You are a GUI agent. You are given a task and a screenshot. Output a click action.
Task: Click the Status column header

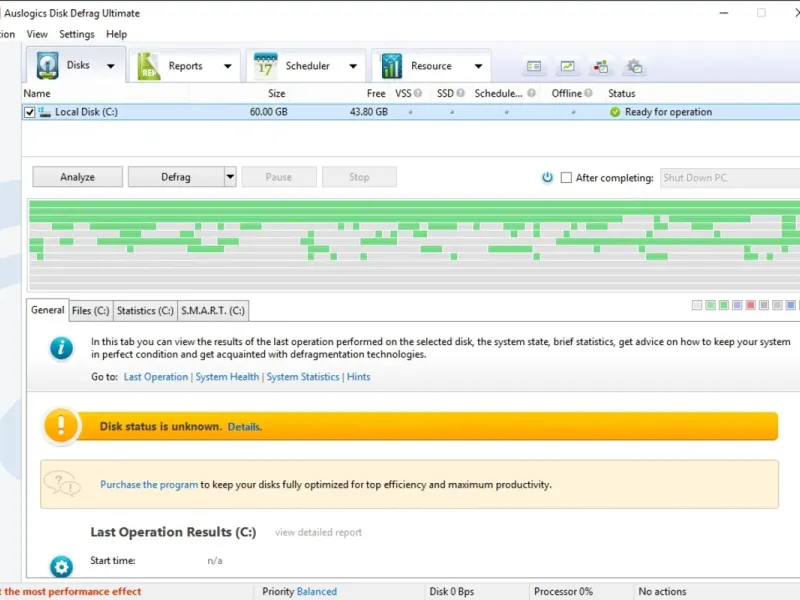(x=621, y=93)
